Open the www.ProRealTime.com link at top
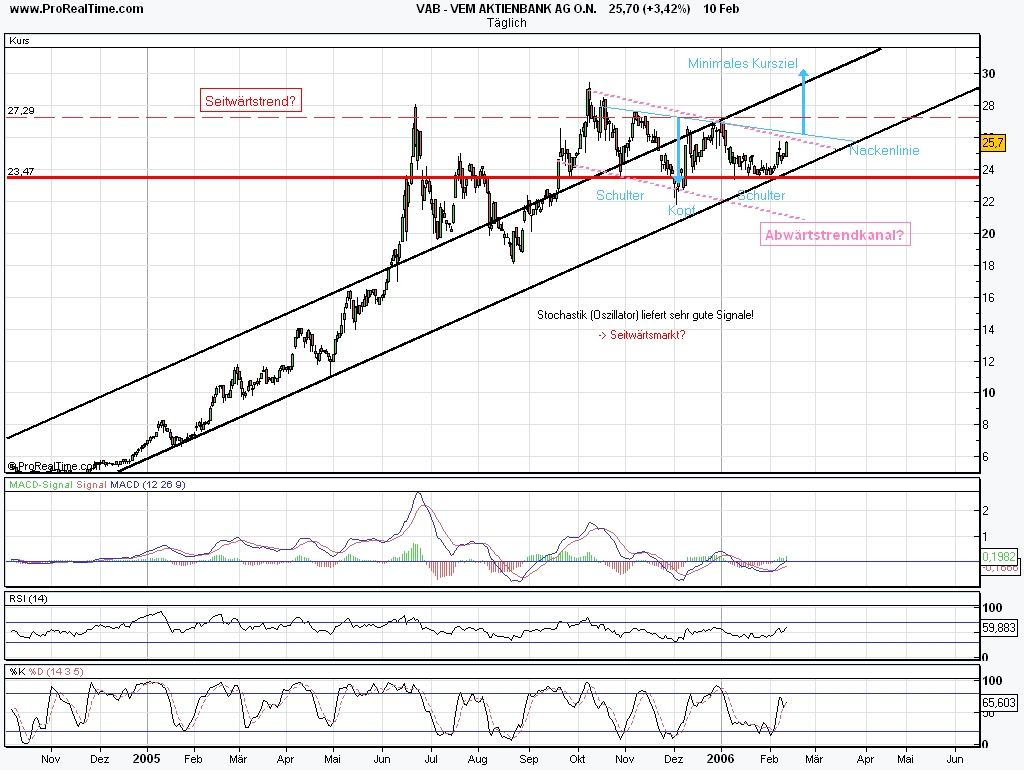The width and height of the screenshot is (1024, 770). 76,8
